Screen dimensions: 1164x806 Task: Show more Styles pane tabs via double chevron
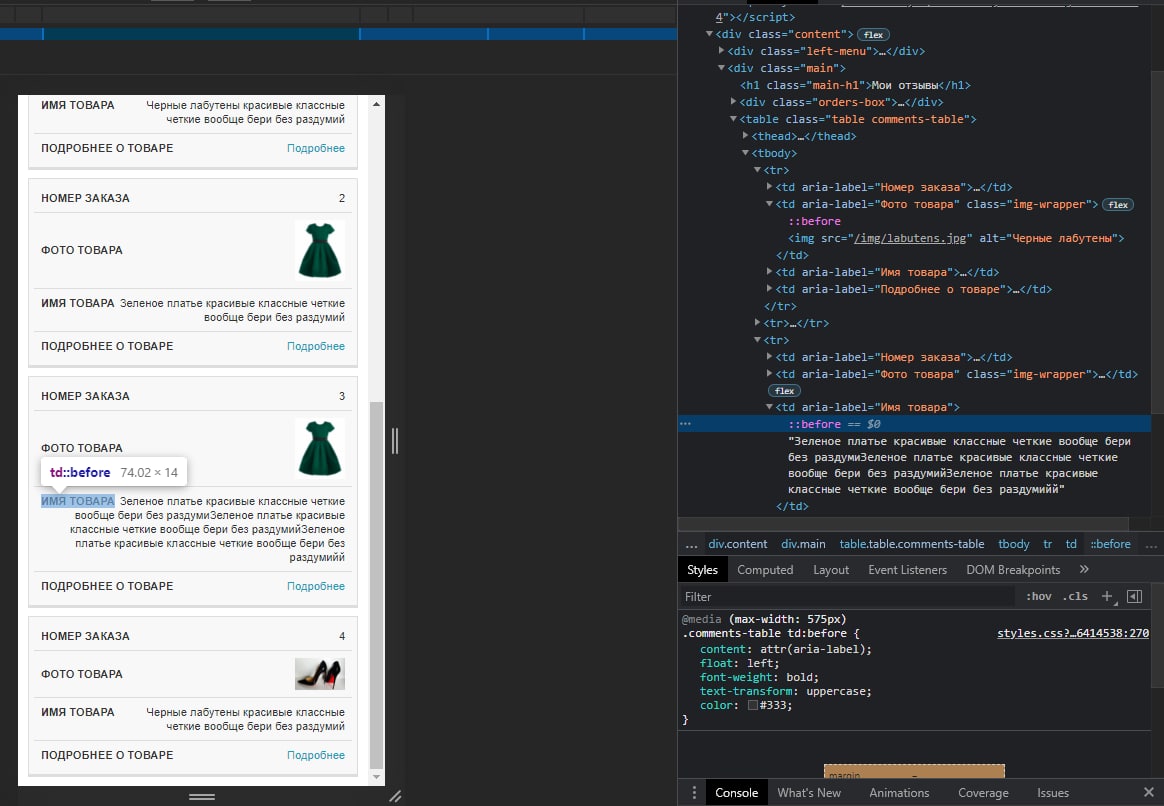pos(1084,569)
